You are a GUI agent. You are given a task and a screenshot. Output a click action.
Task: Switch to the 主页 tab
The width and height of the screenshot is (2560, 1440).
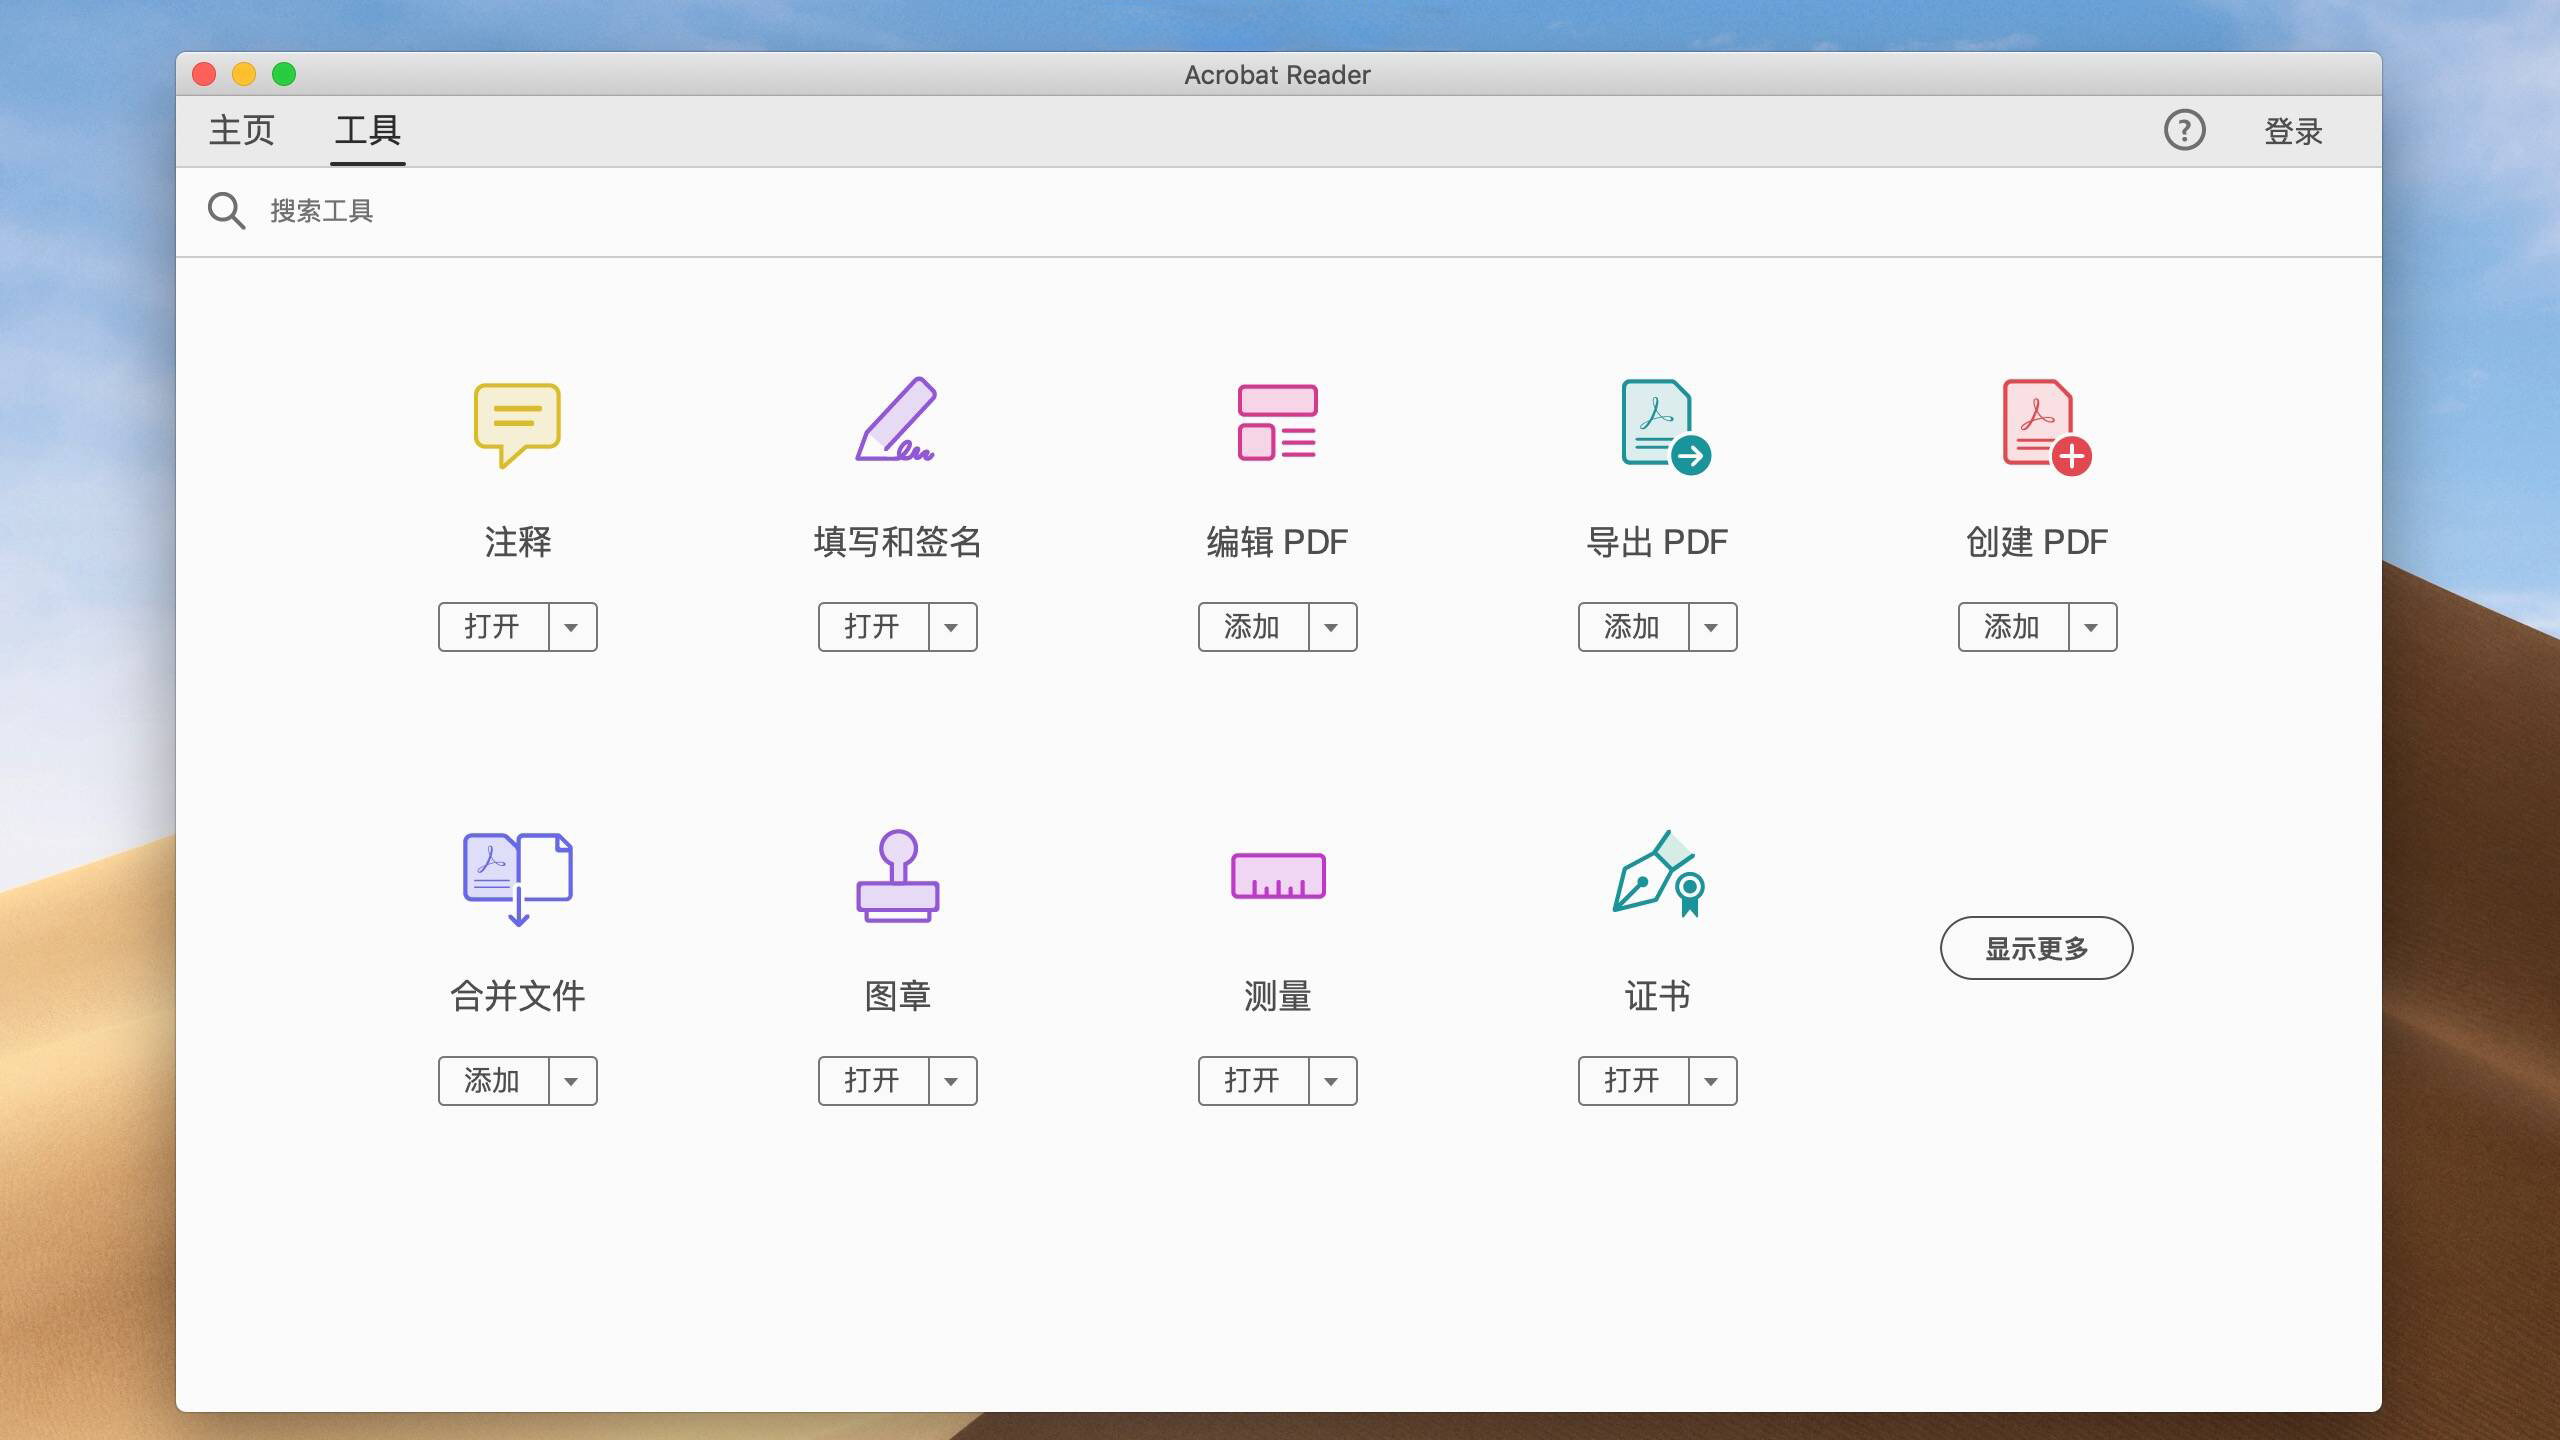[x=241, y=130]
